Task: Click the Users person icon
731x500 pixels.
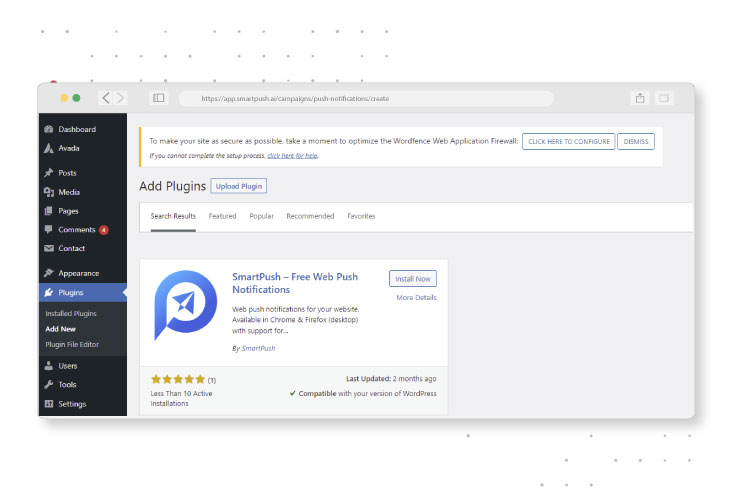Action: (48, 366)
